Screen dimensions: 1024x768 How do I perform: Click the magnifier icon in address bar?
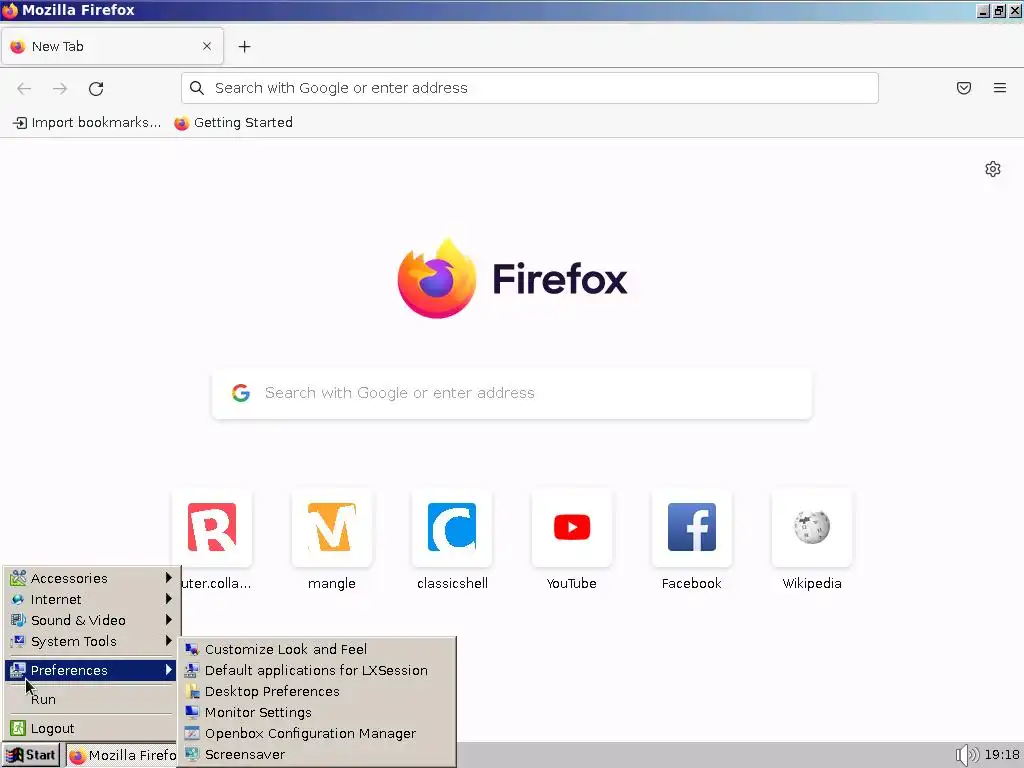click(x=197, y=88)
